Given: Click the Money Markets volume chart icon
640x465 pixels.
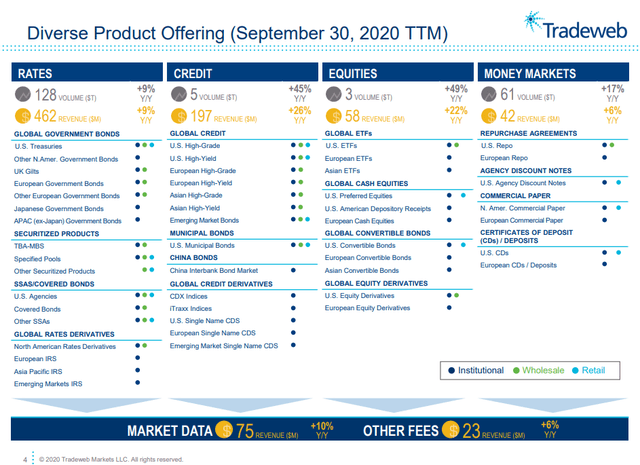Looking at the screenshot, I should point(489,94).
